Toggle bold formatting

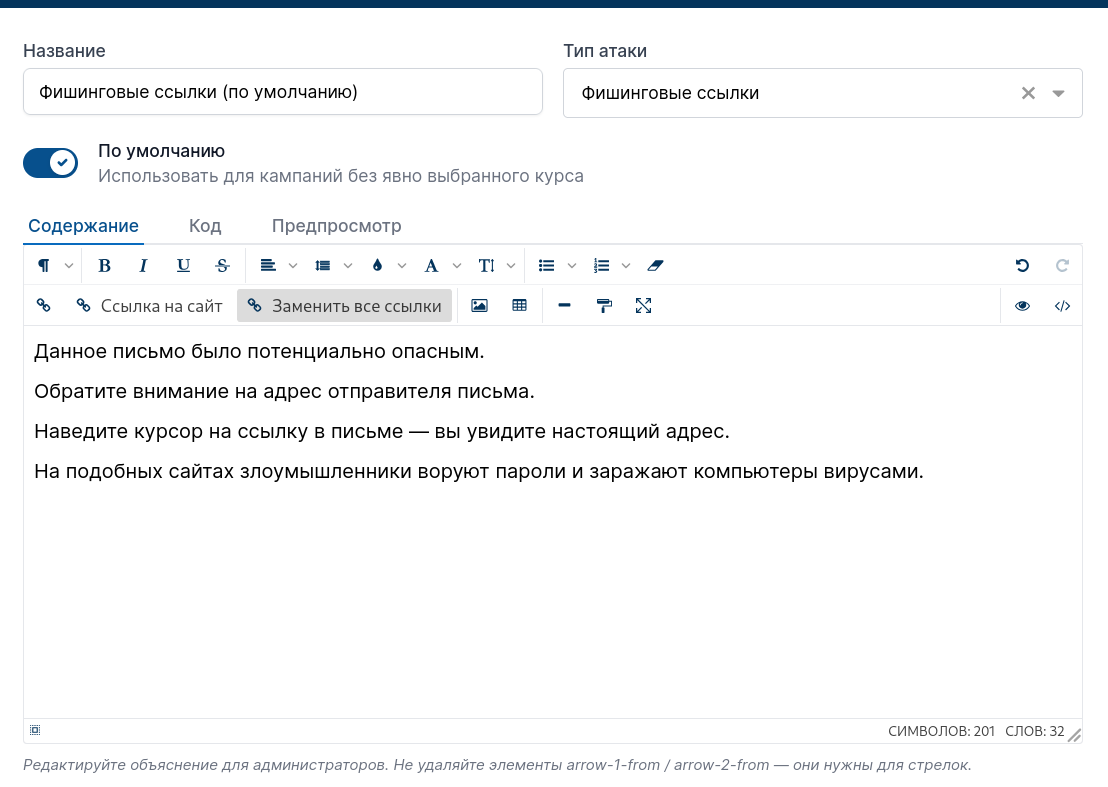click(x=105, y=266)
